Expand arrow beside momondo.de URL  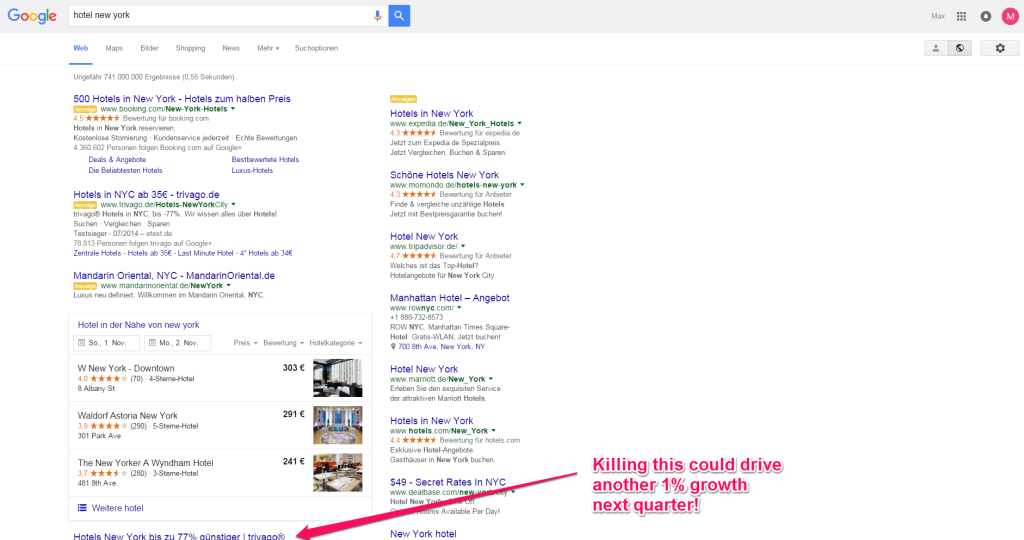tap(522, 185)
